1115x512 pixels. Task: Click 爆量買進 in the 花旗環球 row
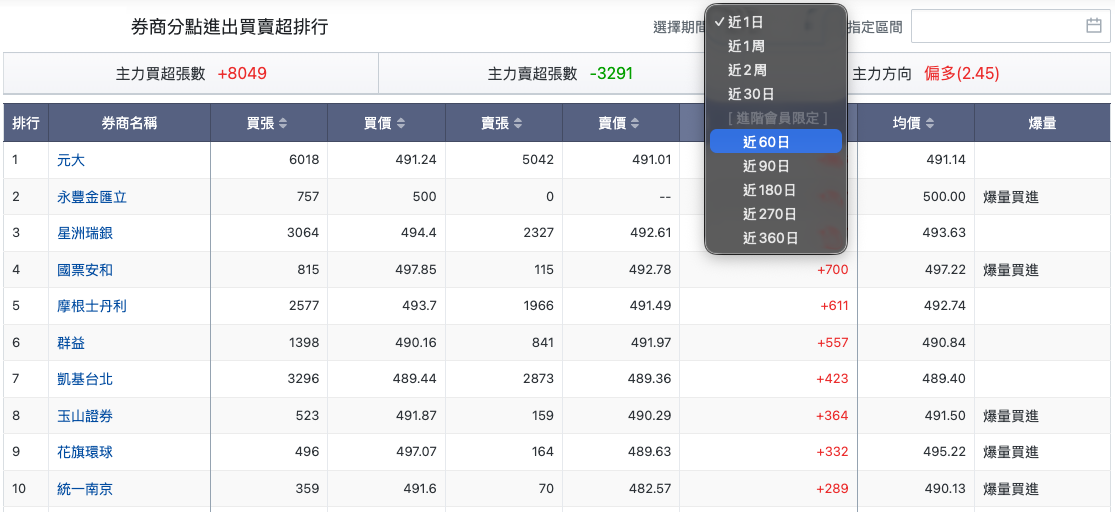click(1011, 452)
